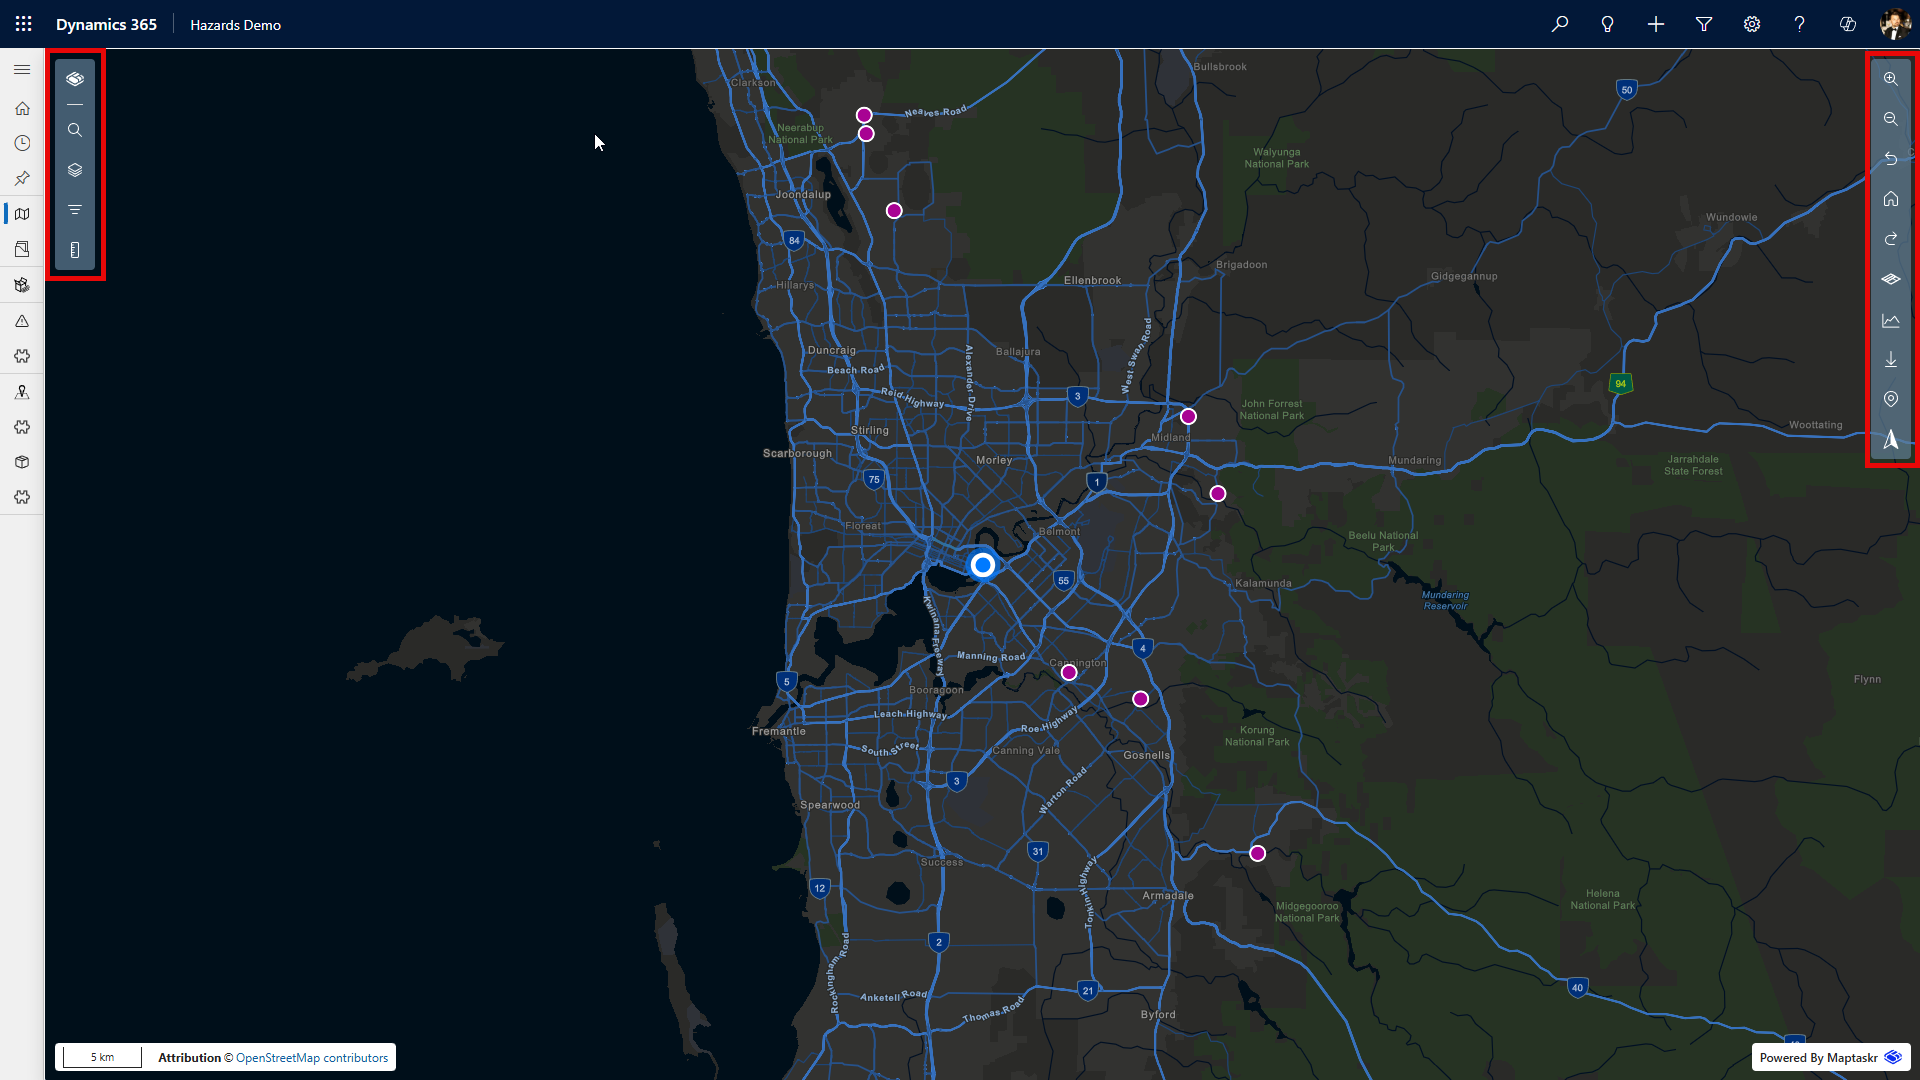Open the Dynamics 365 app launcher
Screen dimensions: 1920x1080
point(23,24)
